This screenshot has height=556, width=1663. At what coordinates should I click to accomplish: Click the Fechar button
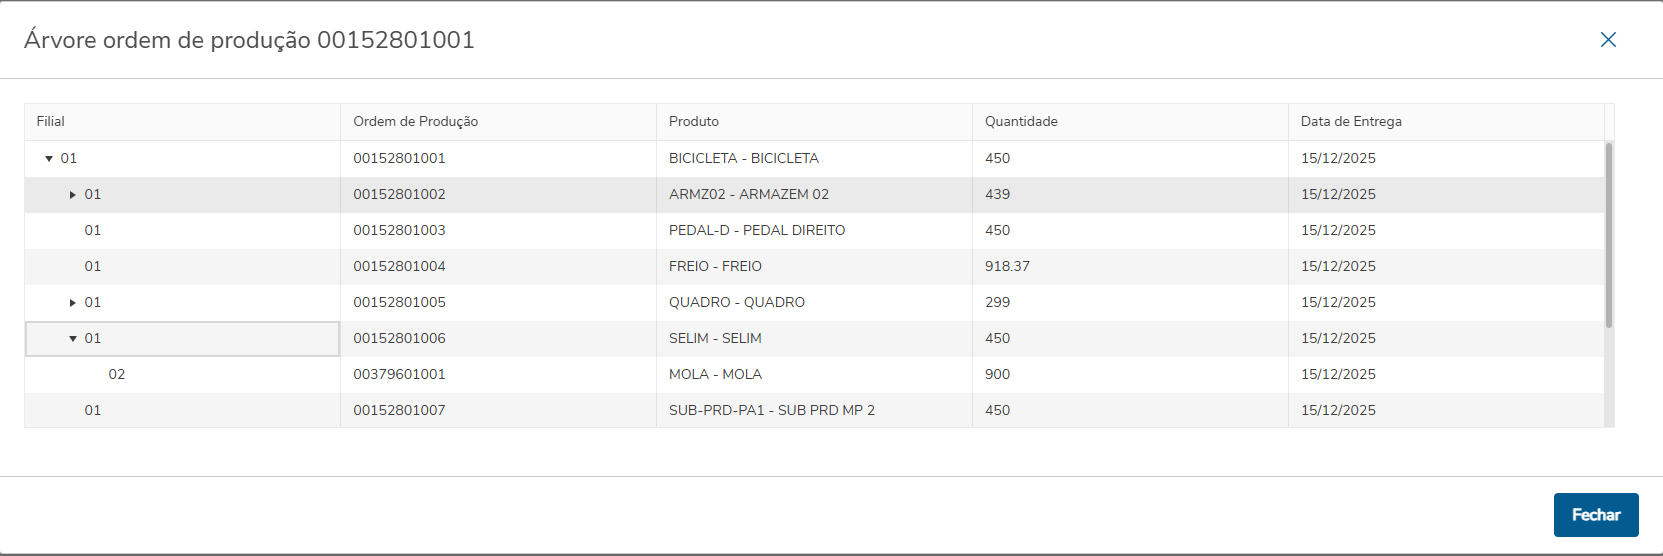[x=1595, y=515]
